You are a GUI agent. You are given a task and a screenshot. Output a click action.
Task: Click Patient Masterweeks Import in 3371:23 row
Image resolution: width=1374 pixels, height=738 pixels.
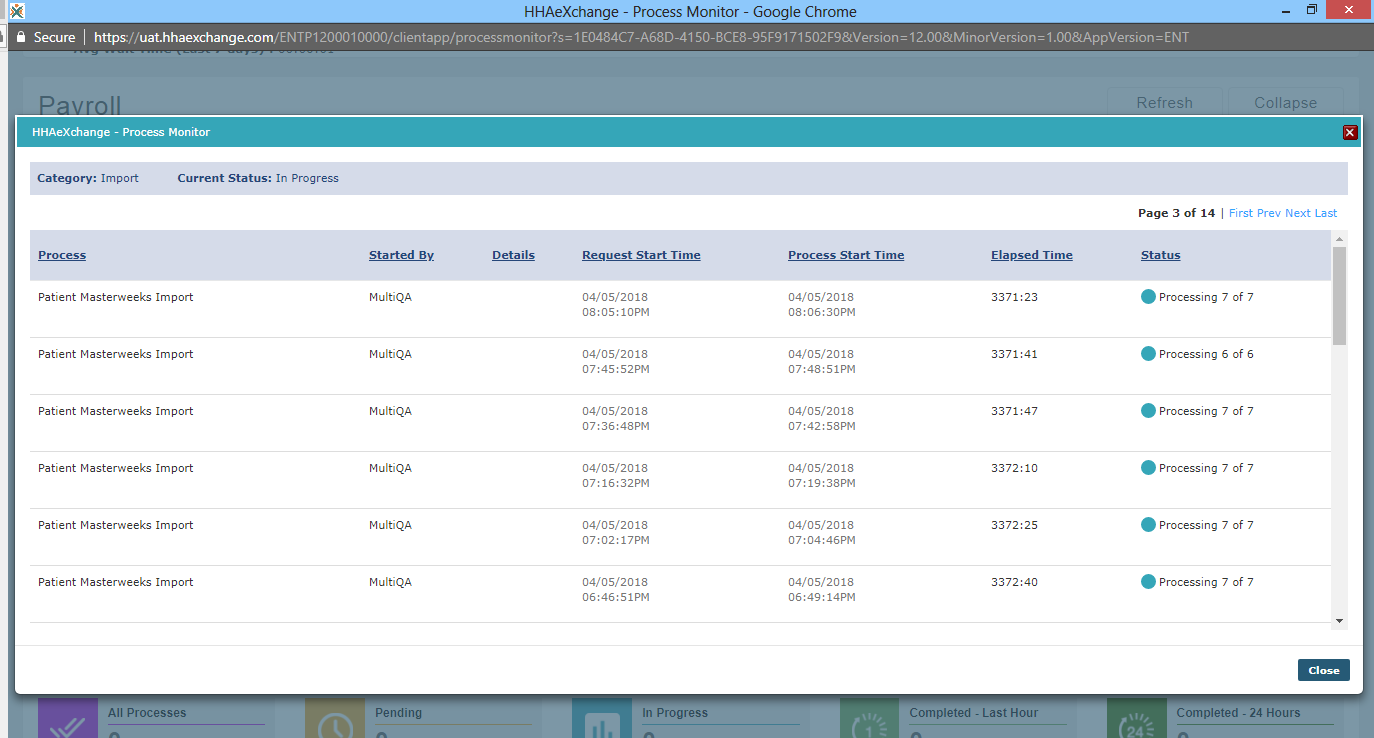point(116,297)
